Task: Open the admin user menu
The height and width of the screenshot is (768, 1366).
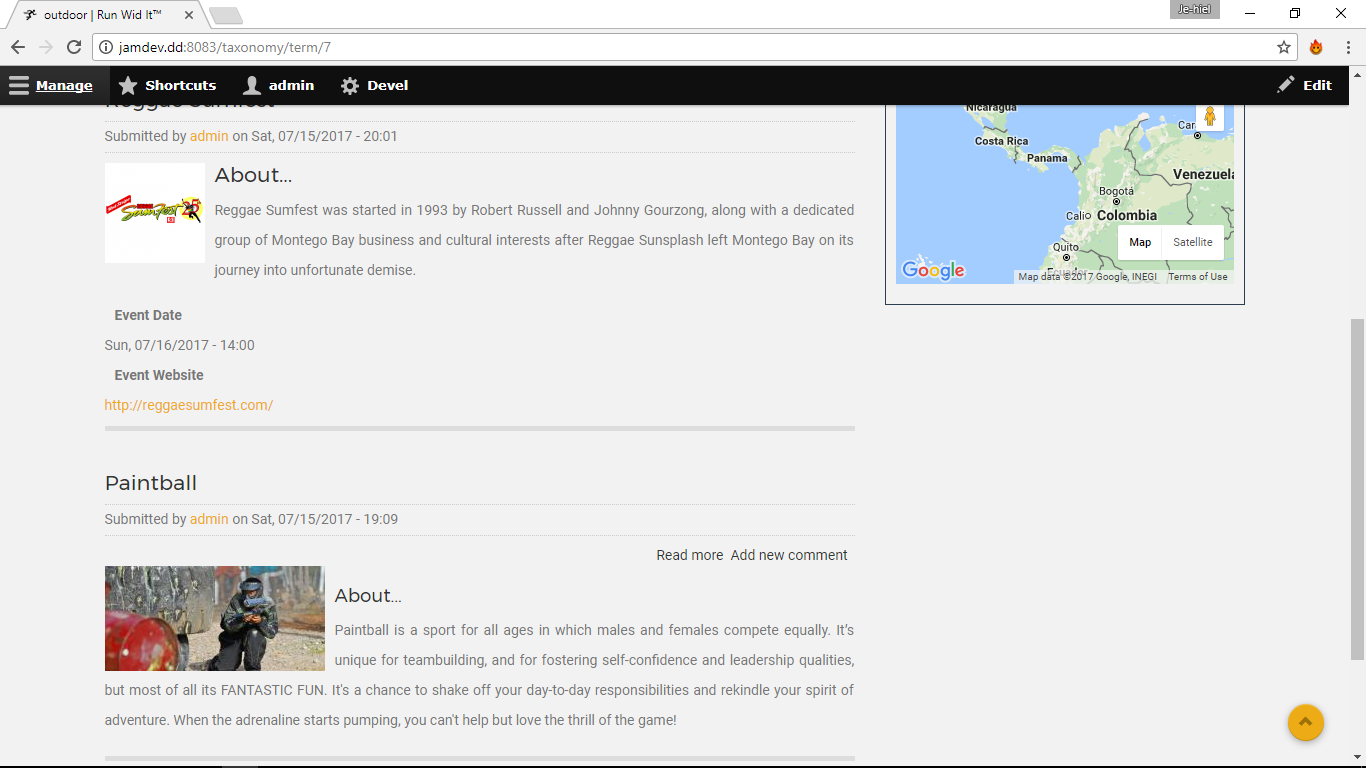Action: point(279,85)
